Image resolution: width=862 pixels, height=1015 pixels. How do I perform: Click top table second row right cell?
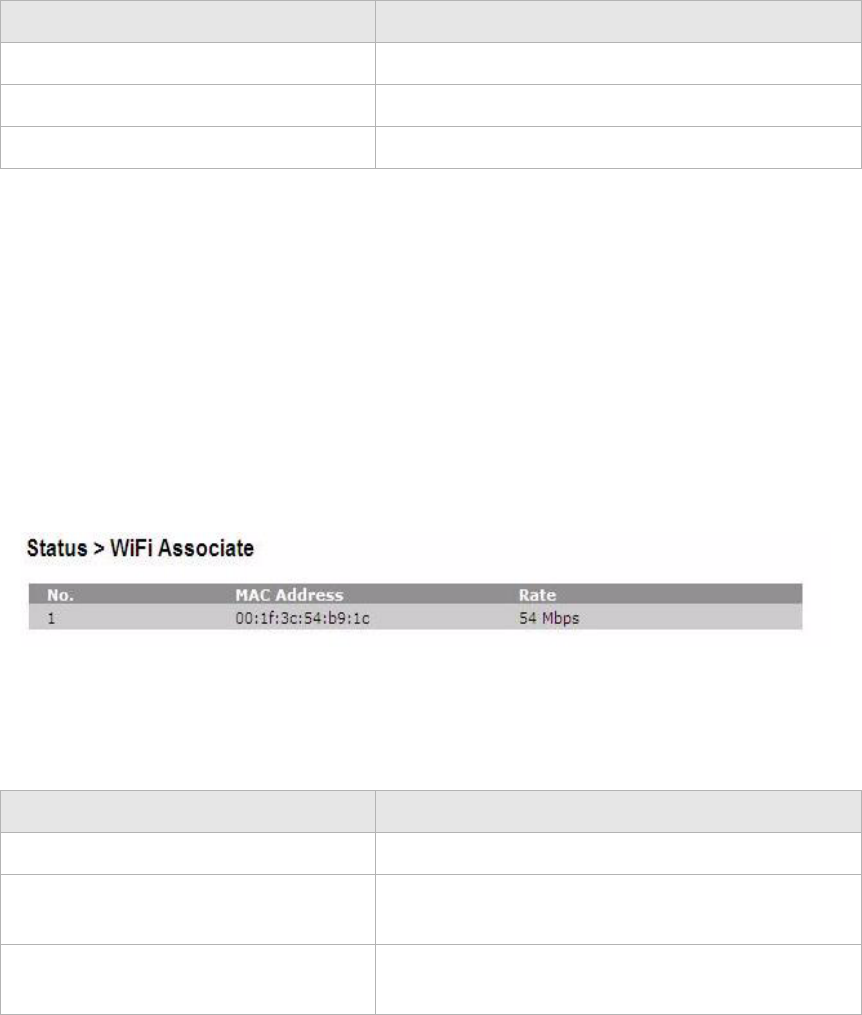(x=619, y=63)
